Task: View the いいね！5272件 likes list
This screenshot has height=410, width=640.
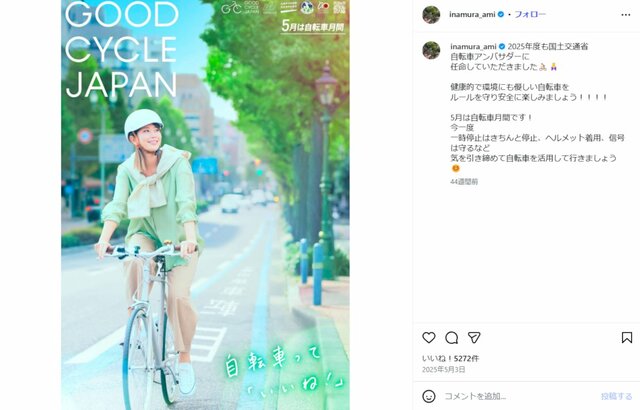Action: 450,358
